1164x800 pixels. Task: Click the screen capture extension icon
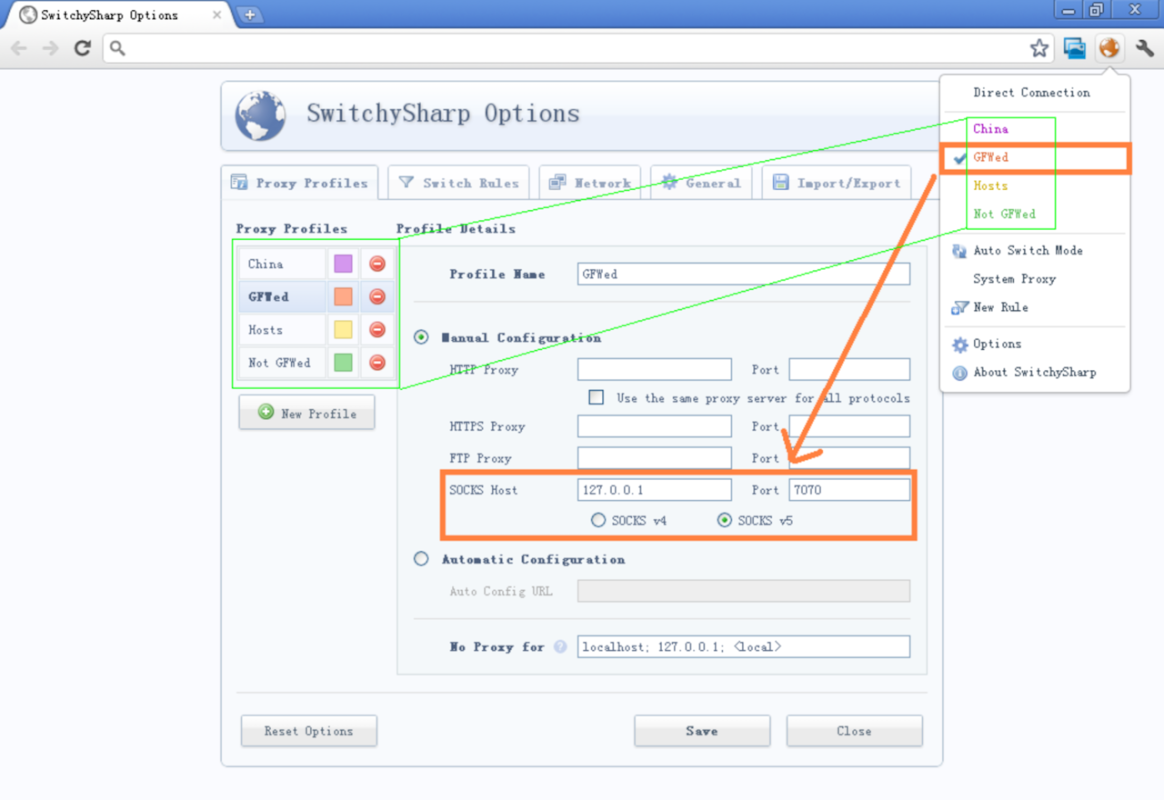1074,49
